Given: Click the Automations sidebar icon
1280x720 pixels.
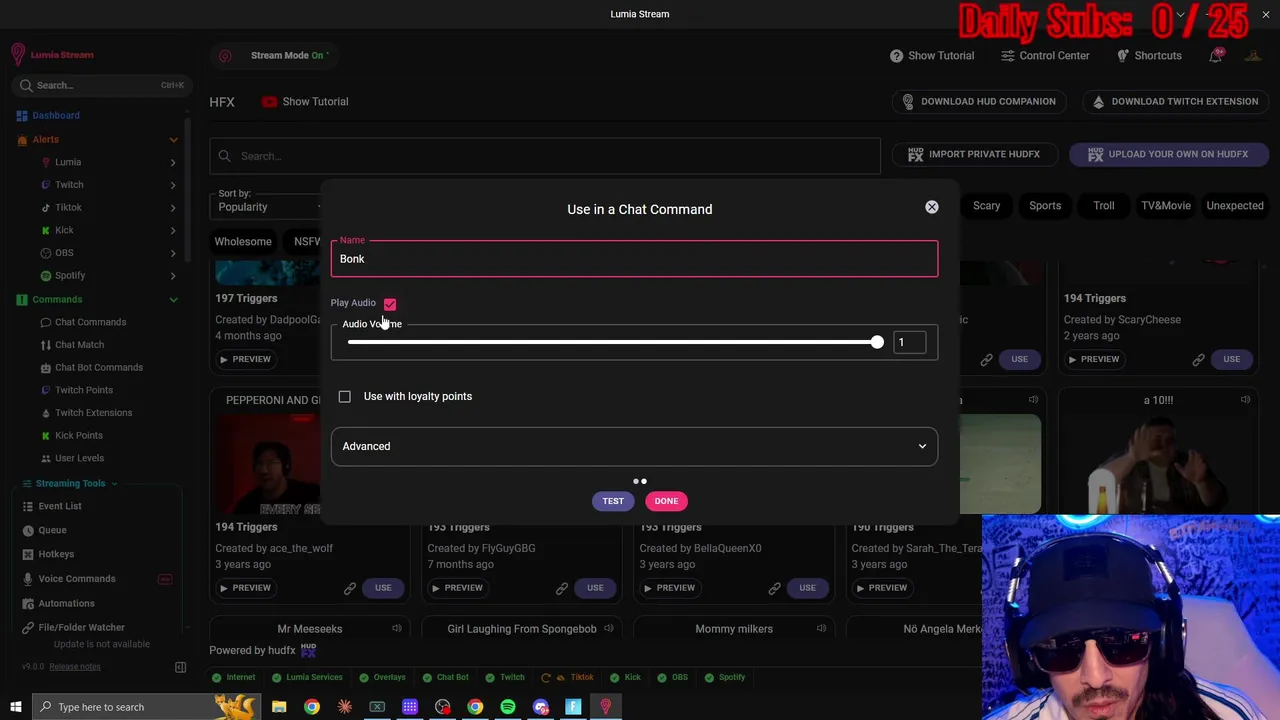Looking at the screenshot, I should pos(28,603).
